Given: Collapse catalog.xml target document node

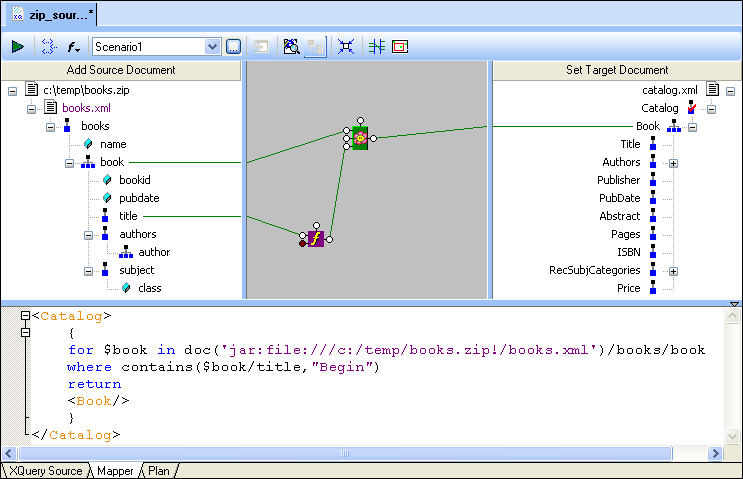Looking at the screenshot, I should (x=730, y=91).
